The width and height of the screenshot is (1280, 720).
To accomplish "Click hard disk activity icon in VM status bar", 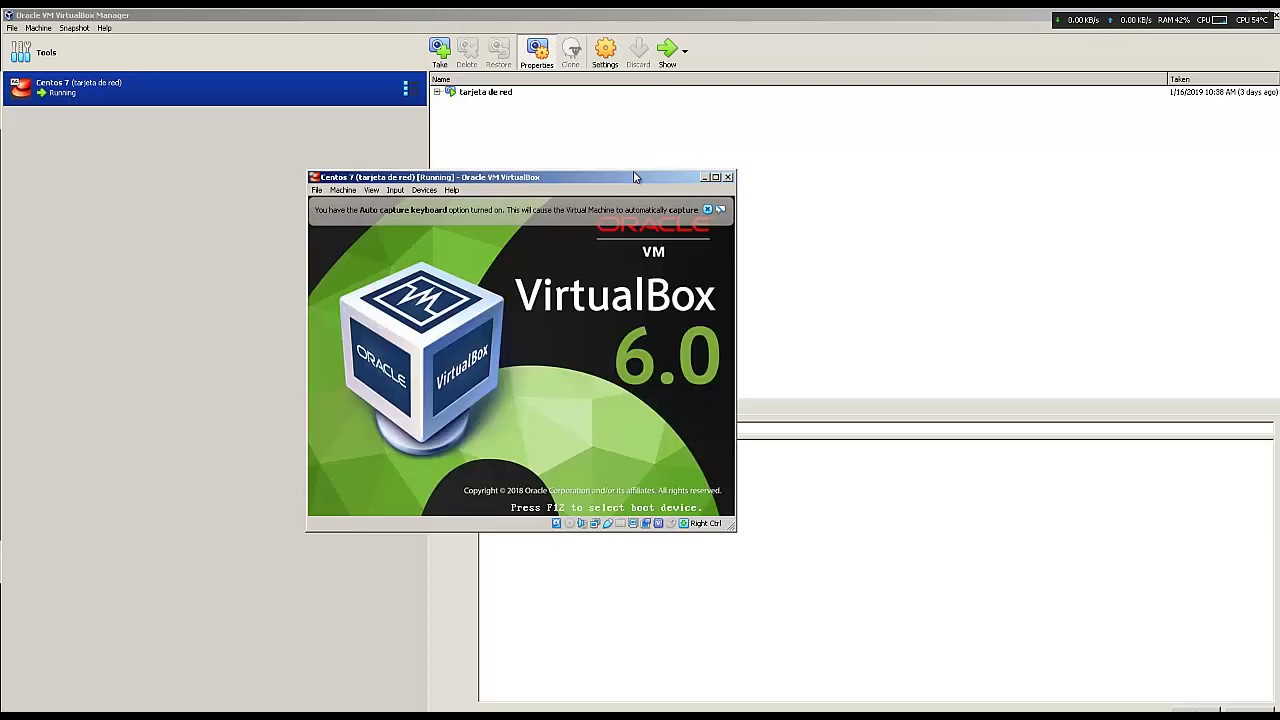I will pyautogui.click(x=556, y=523).
